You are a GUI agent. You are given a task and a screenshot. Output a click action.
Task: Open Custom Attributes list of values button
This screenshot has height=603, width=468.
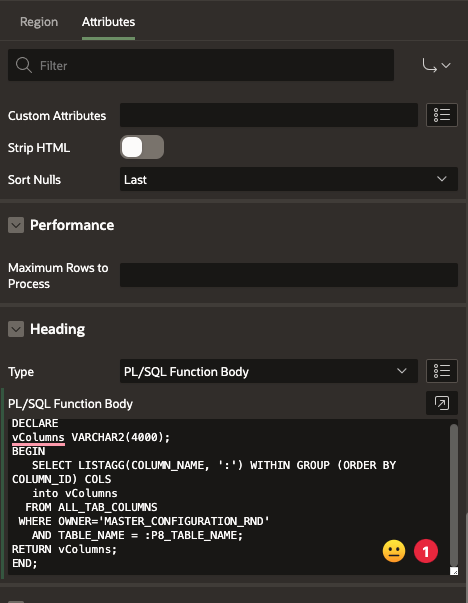(442, 115)
